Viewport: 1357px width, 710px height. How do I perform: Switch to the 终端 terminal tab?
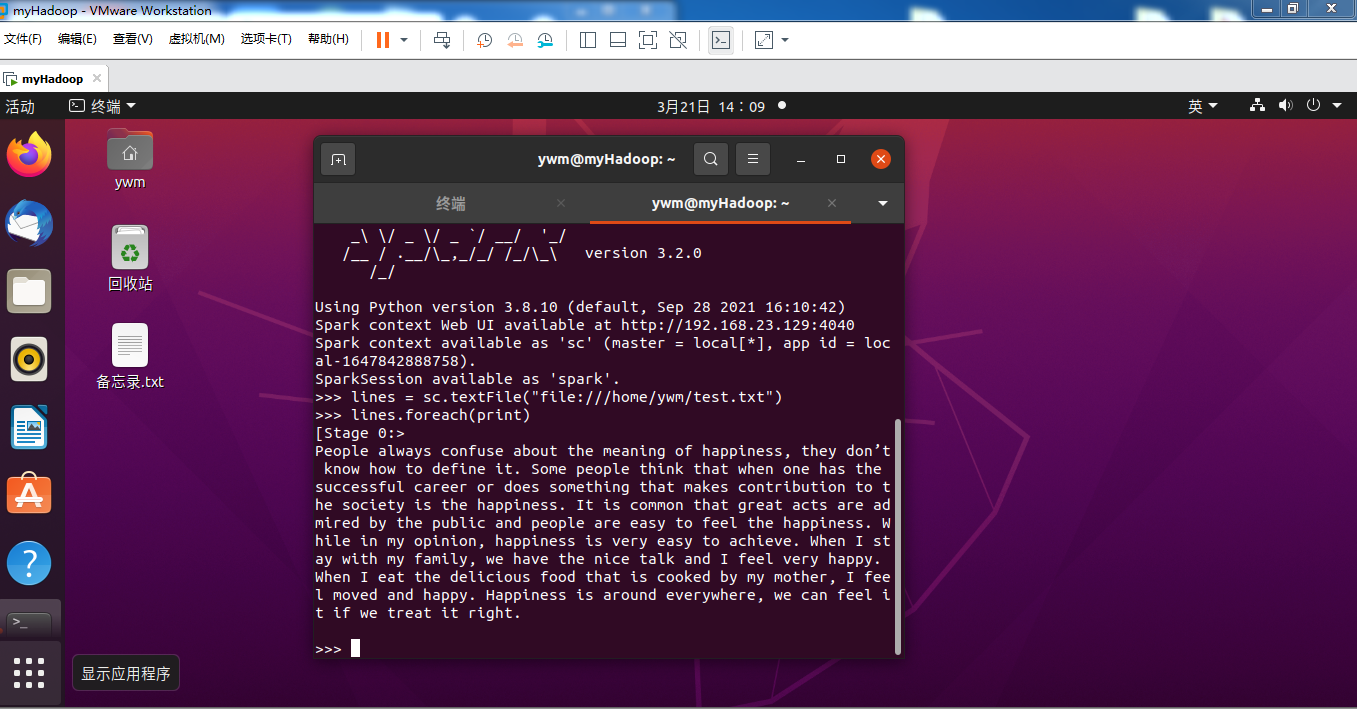point(451,203)
